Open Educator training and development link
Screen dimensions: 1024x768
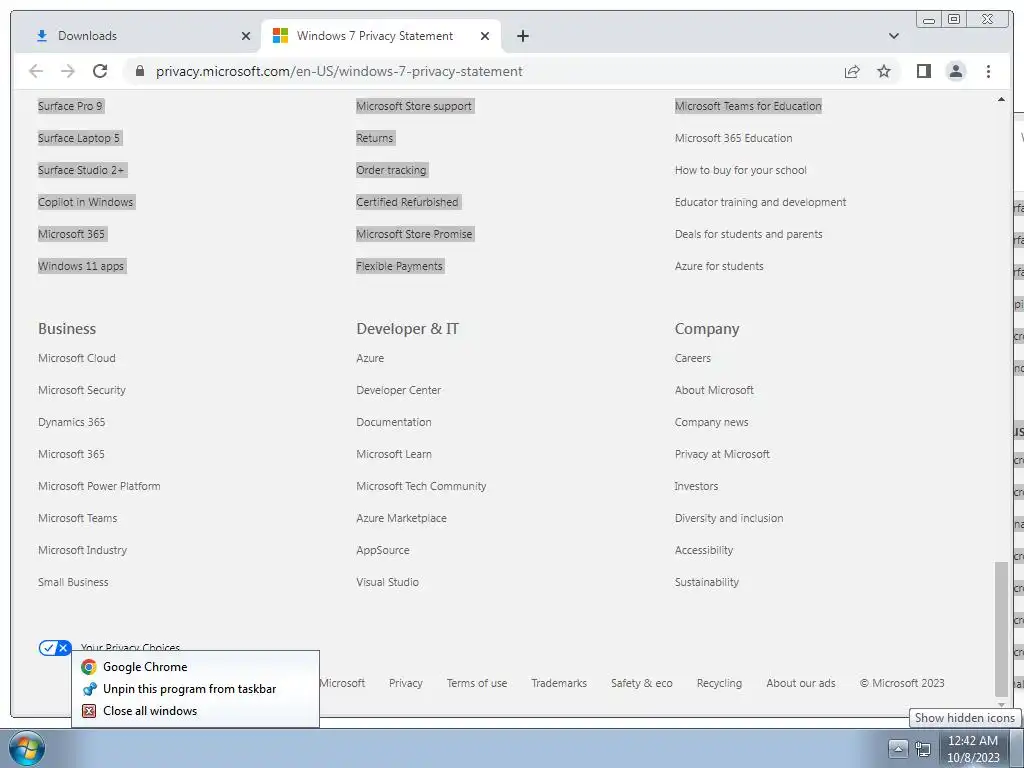(761, 202)
